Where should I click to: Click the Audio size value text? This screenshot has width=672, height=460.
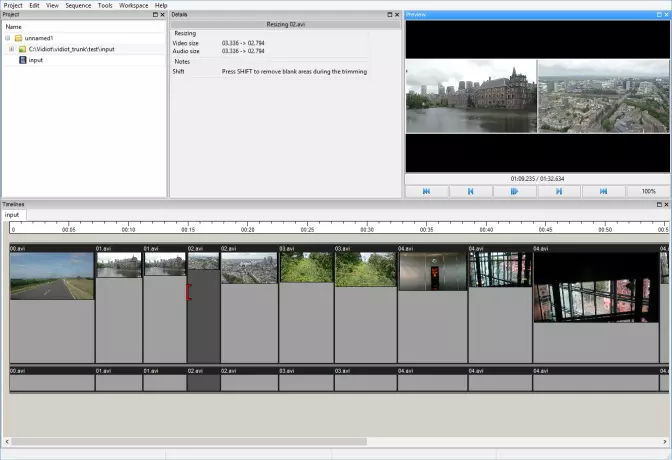243,51
